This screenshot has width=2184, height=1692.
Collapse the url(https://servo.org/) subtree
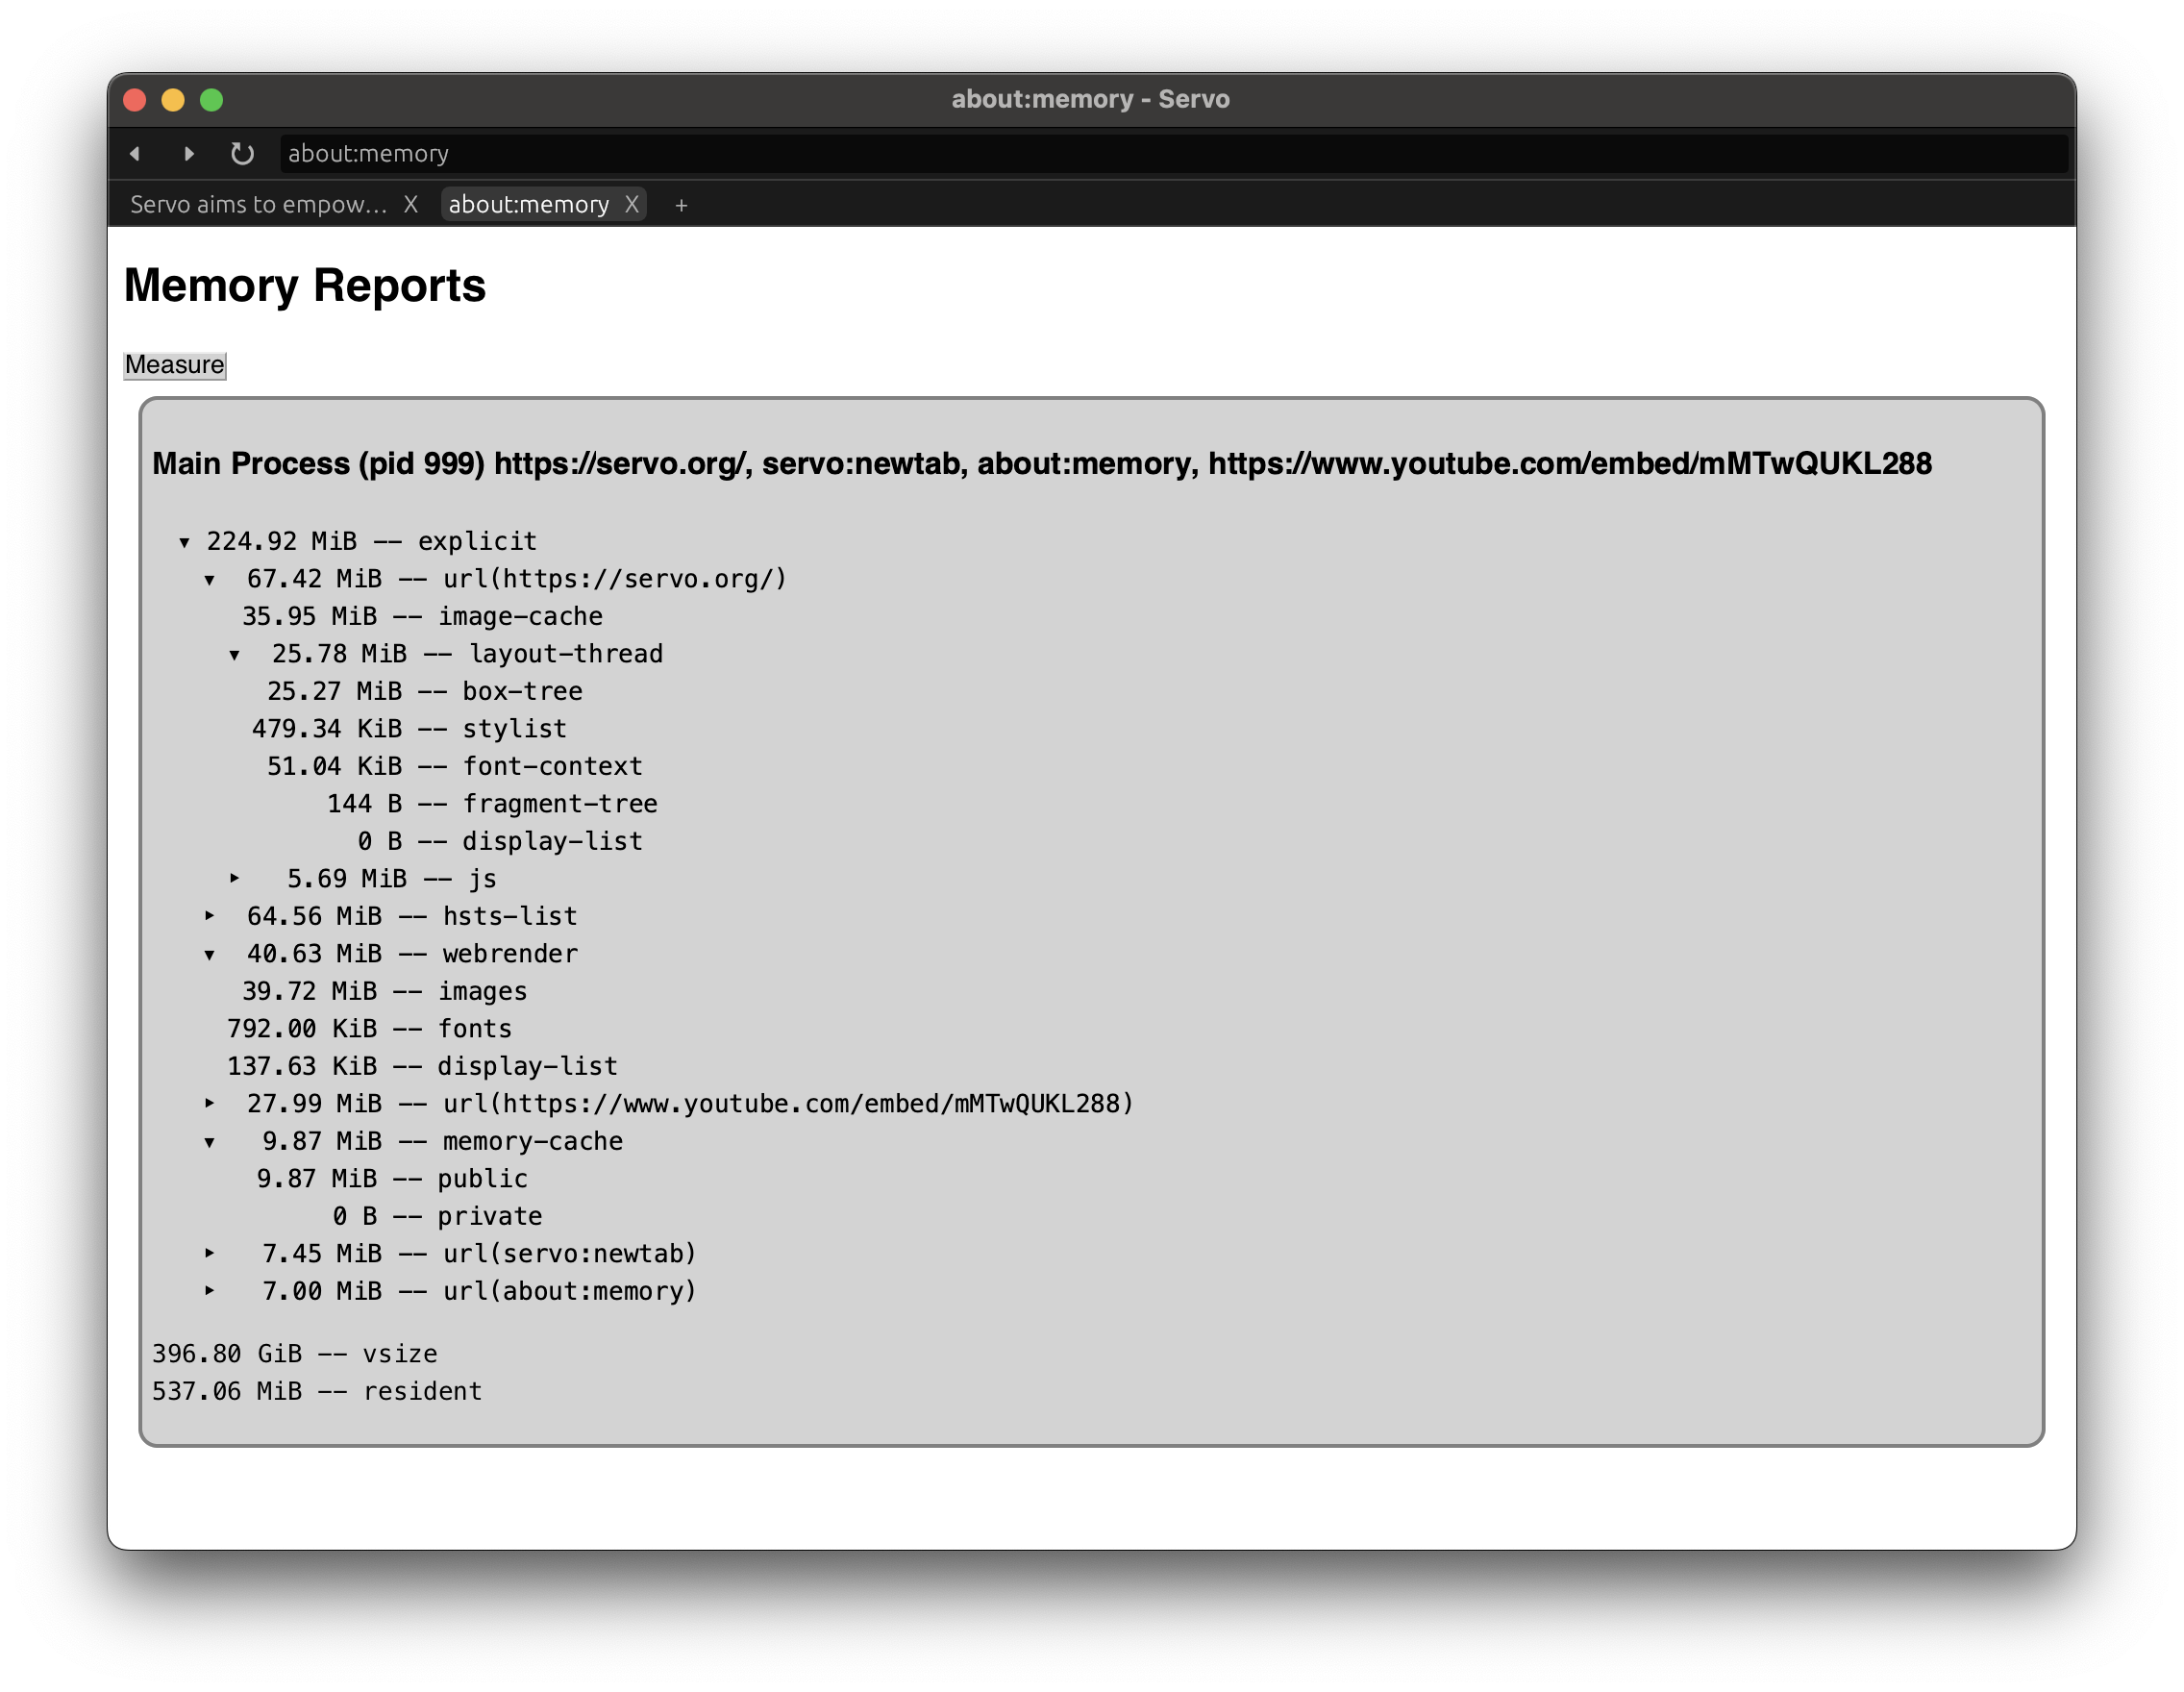(x=210, y=578)
